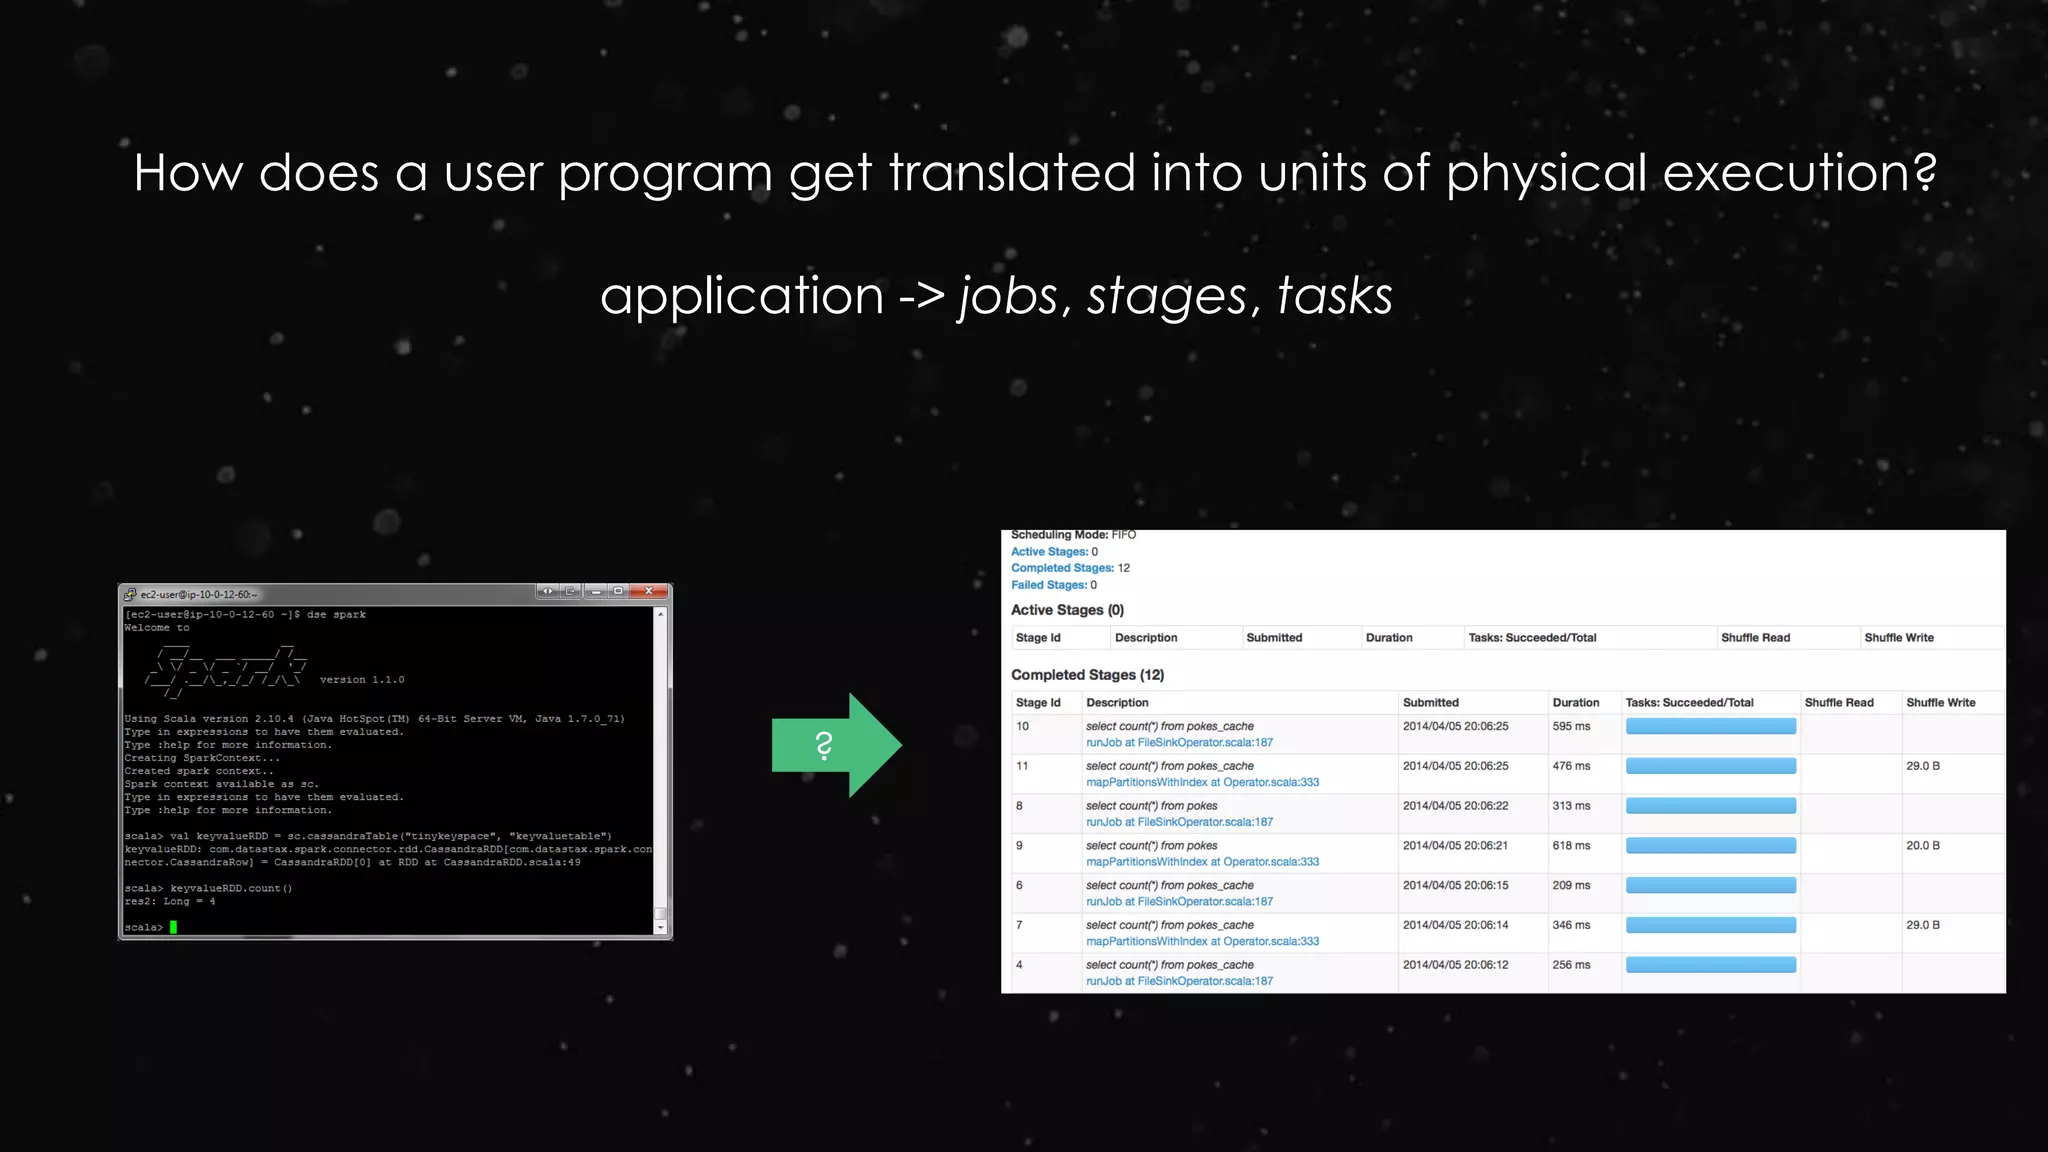
Task: Open mapPartitionsWithIndex link for stage 9
Action: [1202, 862]
